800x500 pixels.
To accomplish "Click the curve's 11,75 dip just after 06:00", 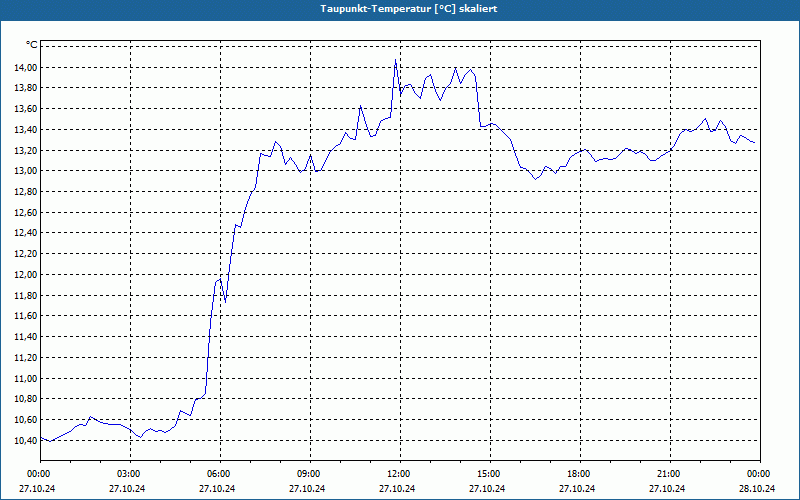I will tap(225, 302).
